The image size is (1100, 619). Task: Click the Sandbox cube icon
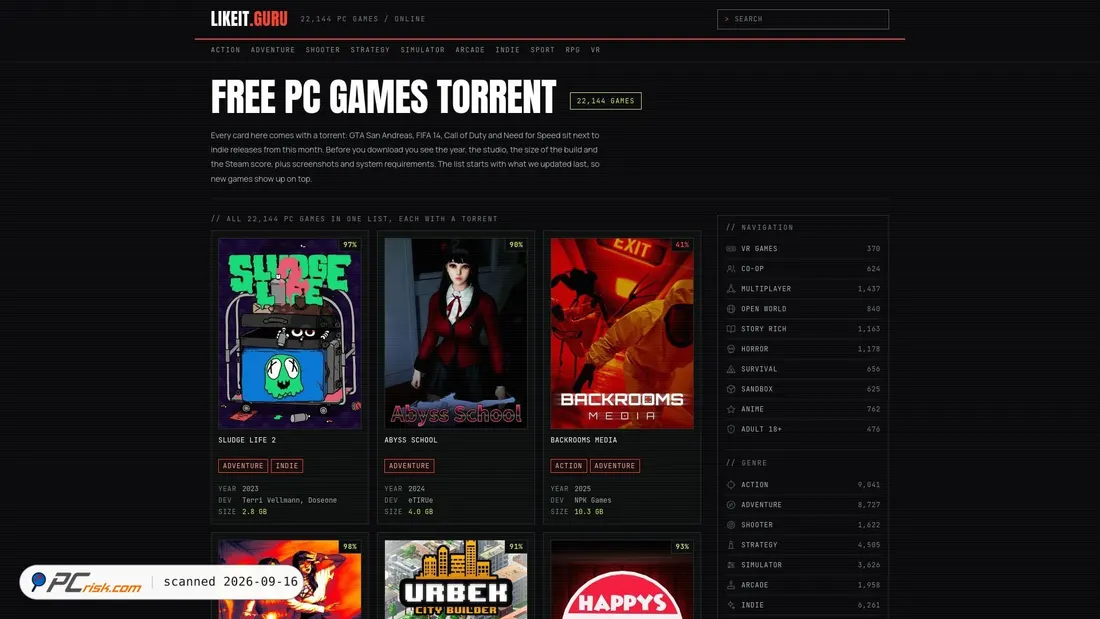tap(731, 389)
